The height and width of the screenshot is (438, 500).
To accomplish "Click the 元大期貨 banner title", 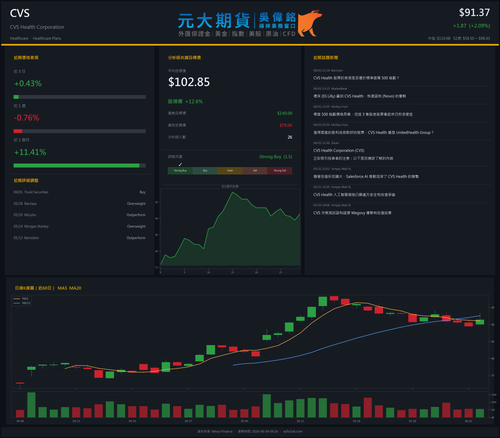I will pos(214,21).
